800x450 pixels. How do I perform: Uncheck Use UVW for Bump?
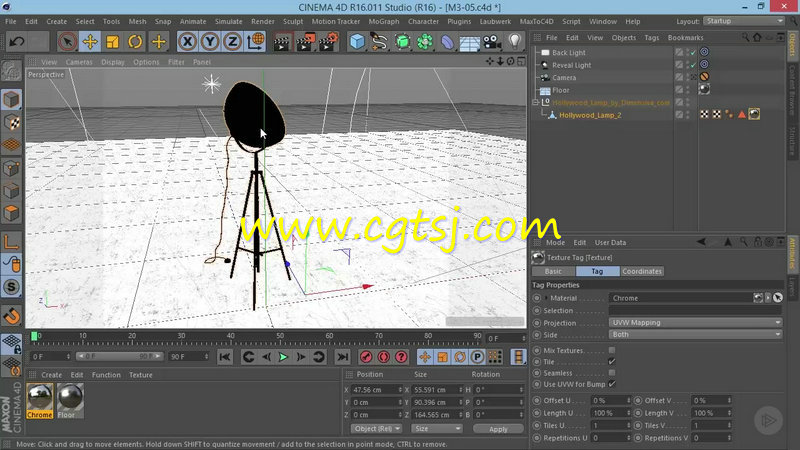(612, 384)
